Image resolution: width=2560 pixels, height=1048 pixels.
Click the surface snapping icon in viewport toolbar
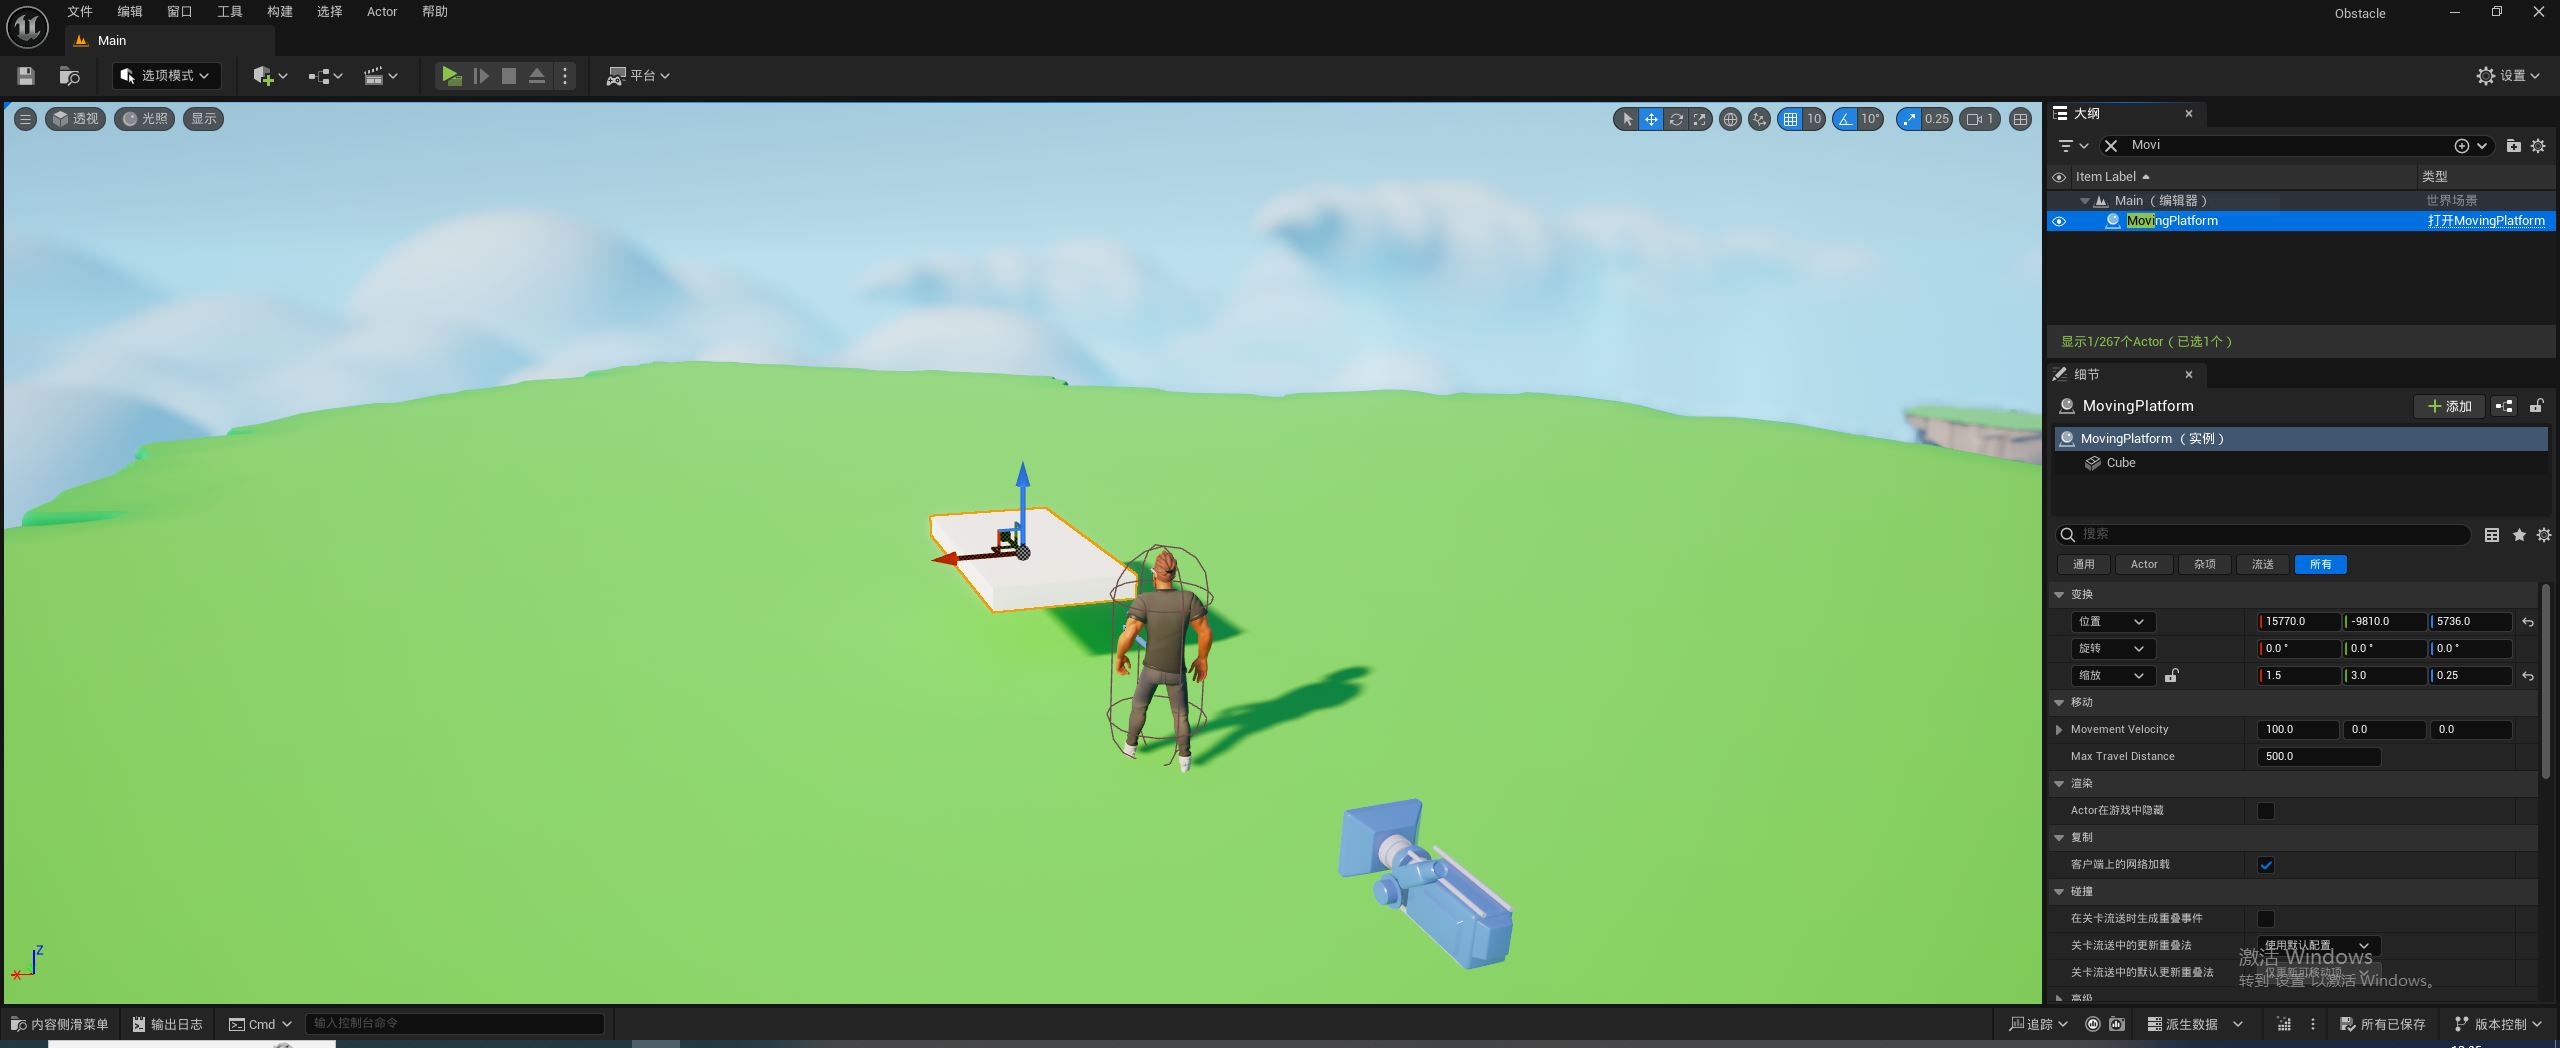coord(1759,119)
